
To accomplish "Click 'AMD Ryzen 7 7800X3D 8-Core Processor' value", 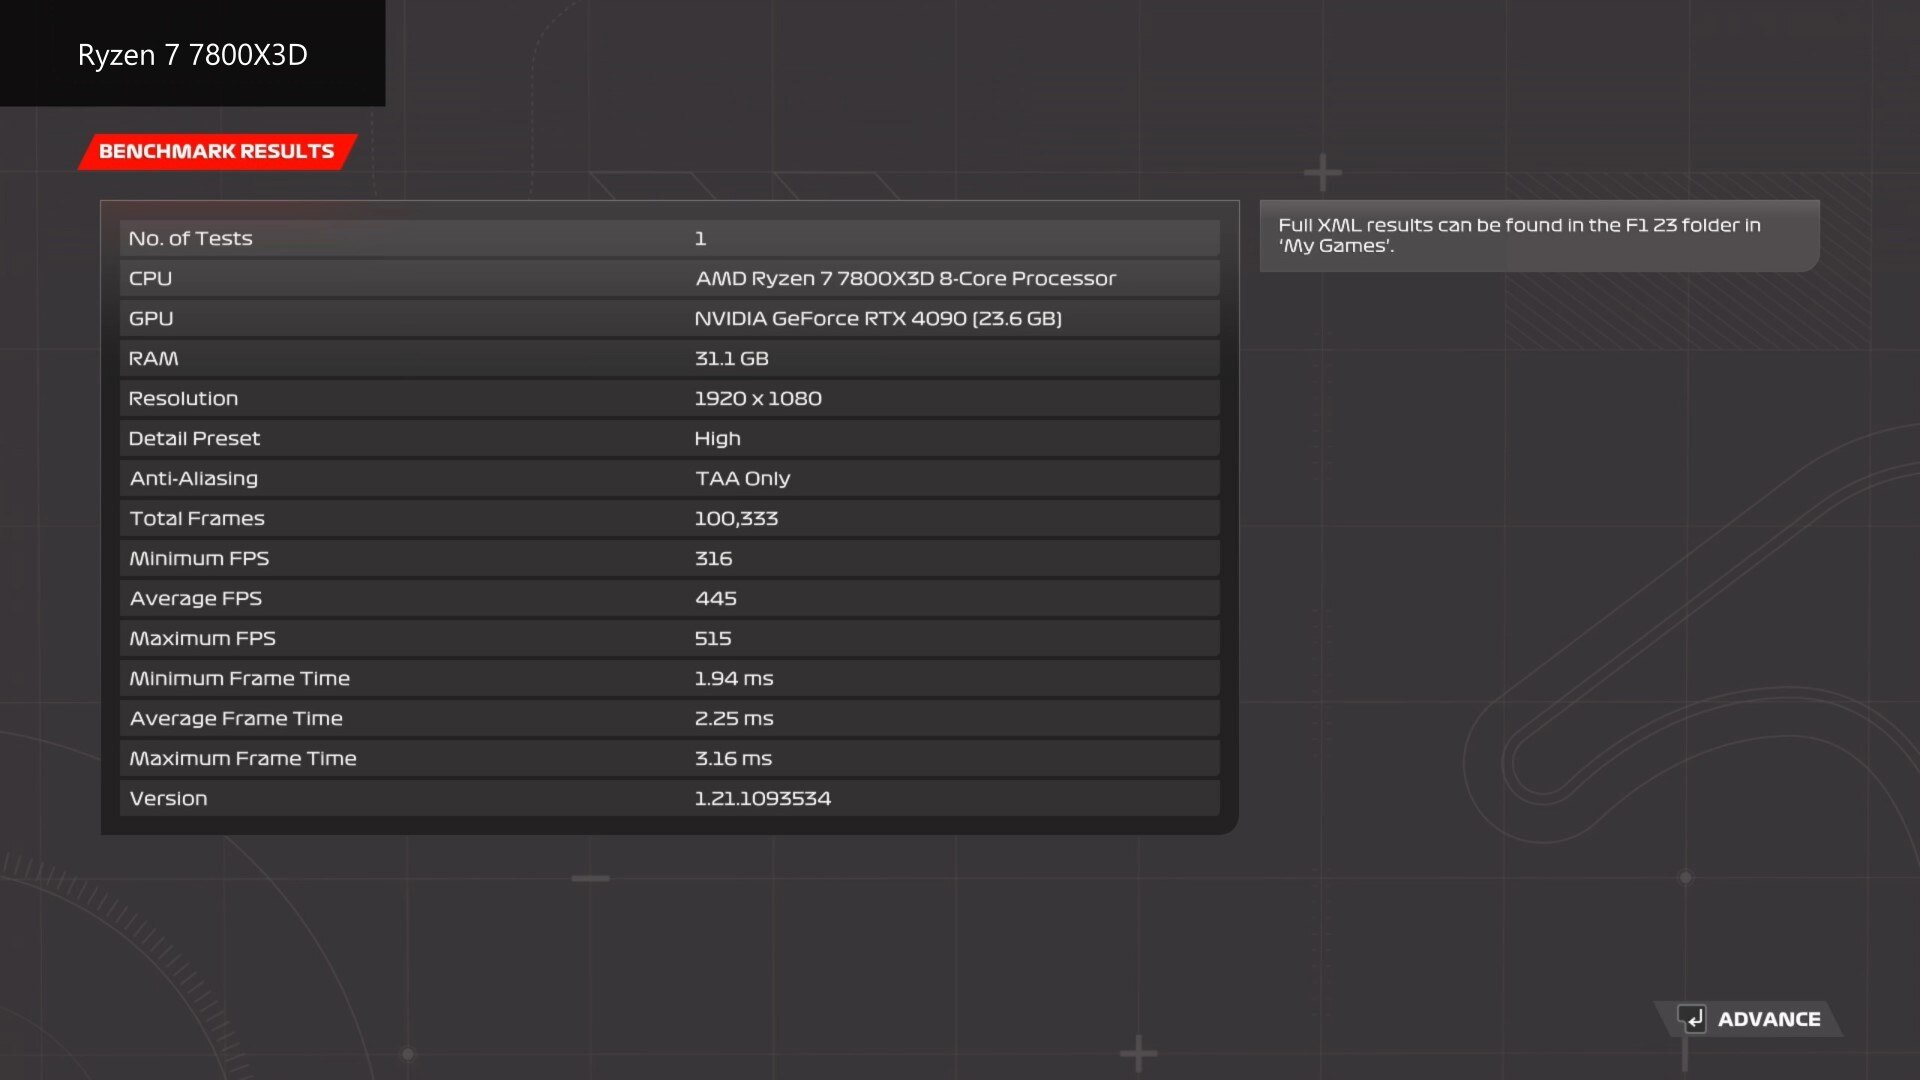I will [905, 279].
